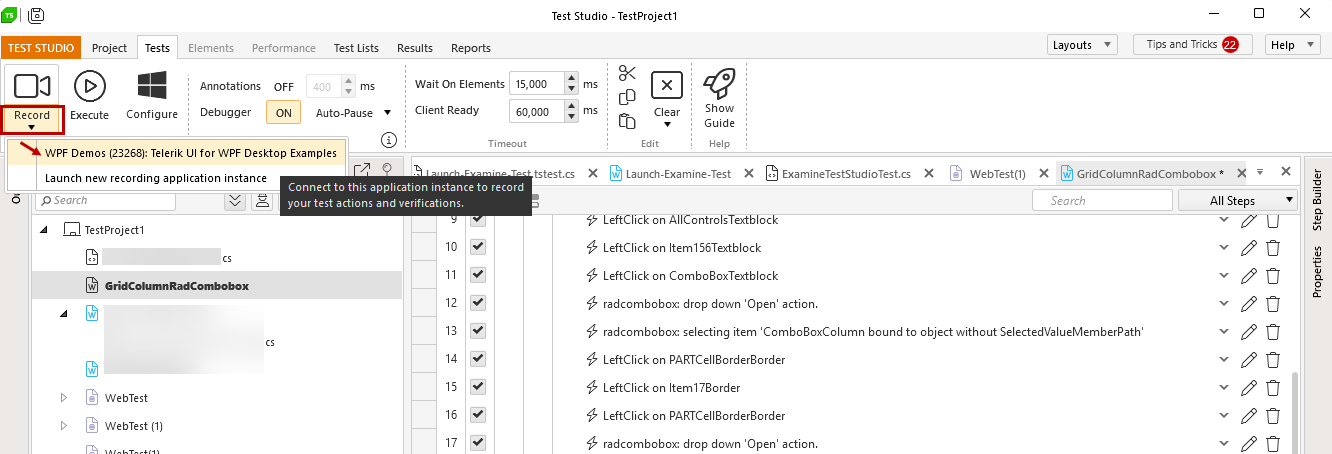Uncheck step 13 checkbox
Viewport: 1332px width, 454px height.
(477, 331)
